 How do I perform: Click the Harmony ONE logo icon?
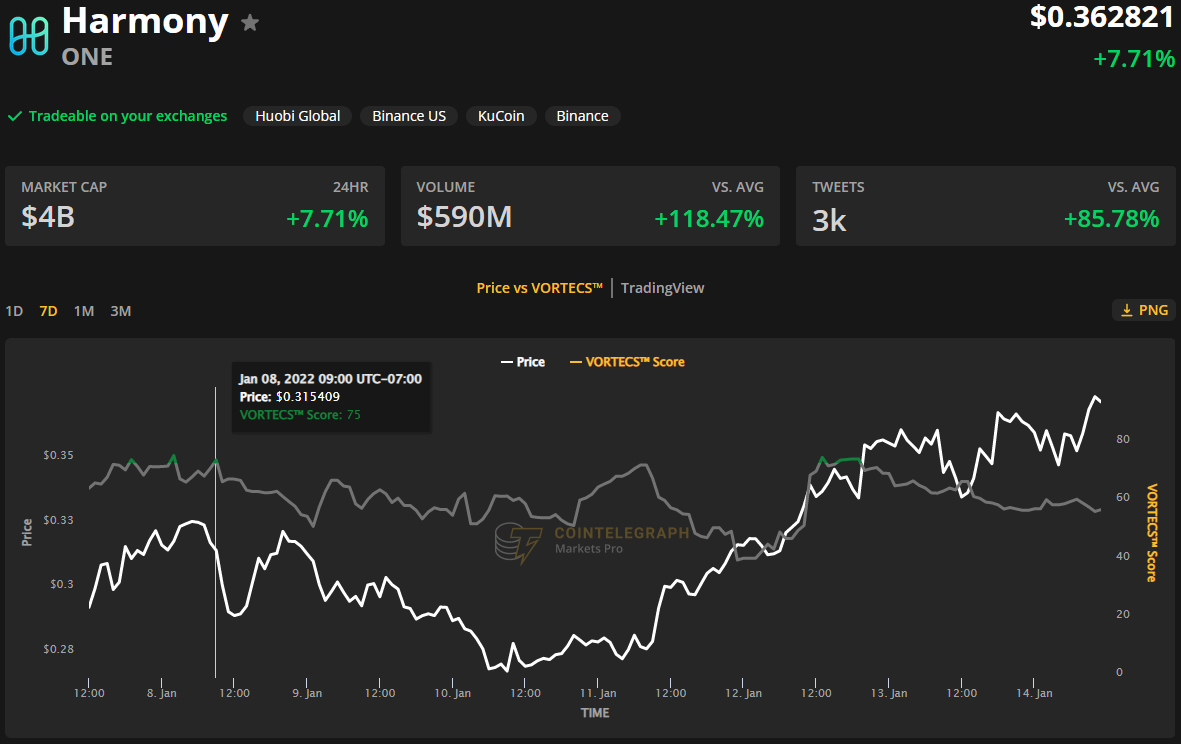point(29,36)
